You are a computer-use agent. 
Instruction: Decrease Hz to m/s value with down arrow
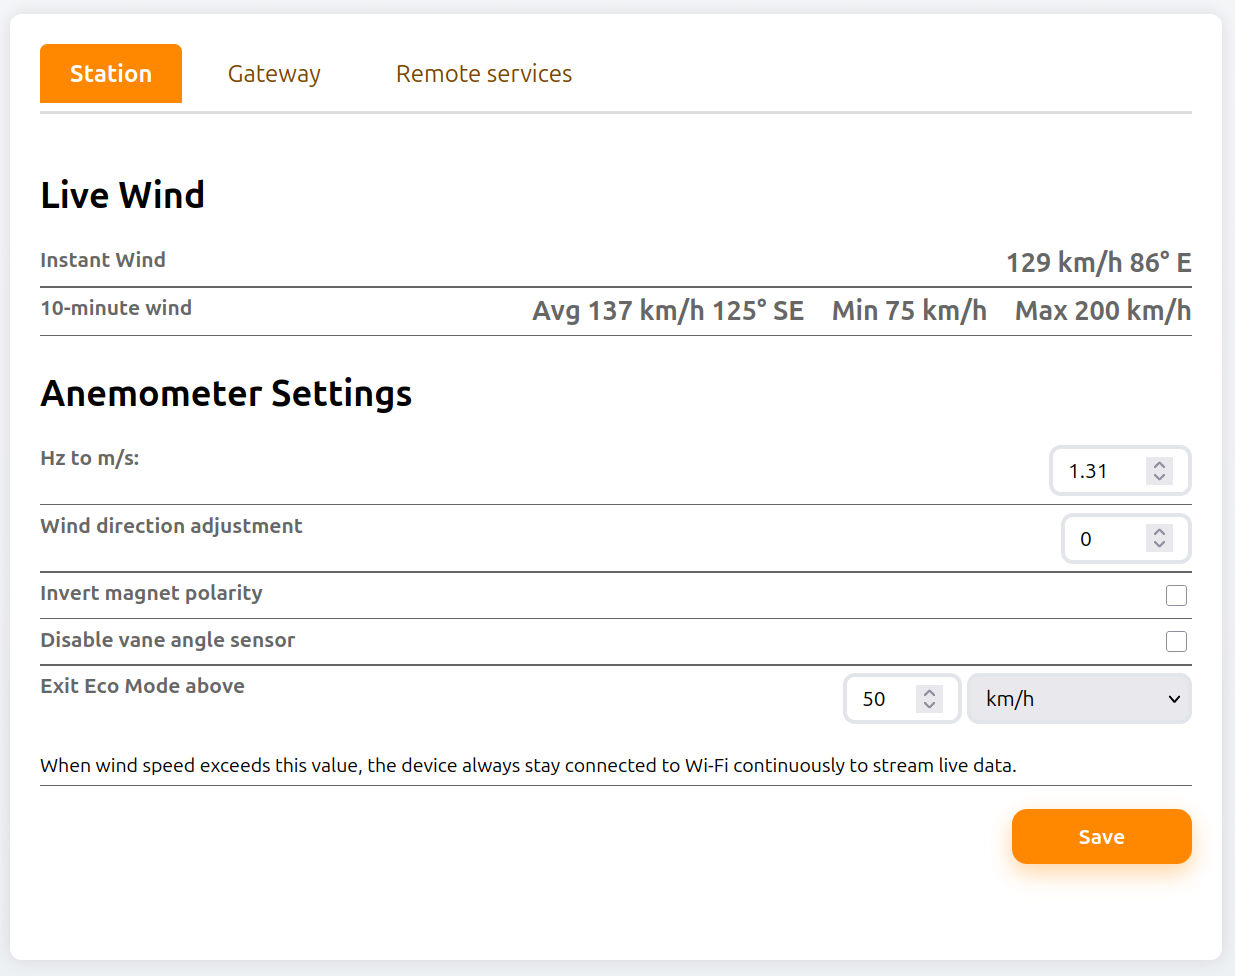click(x=1159, y=477)
